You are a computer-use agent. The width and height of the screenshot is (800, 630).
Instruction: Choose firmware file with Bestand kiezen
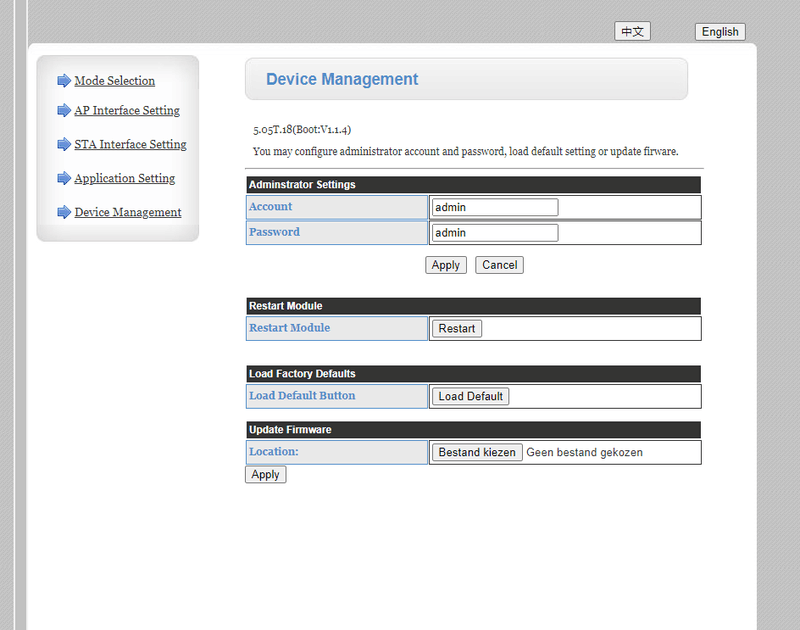pos(477,453)
